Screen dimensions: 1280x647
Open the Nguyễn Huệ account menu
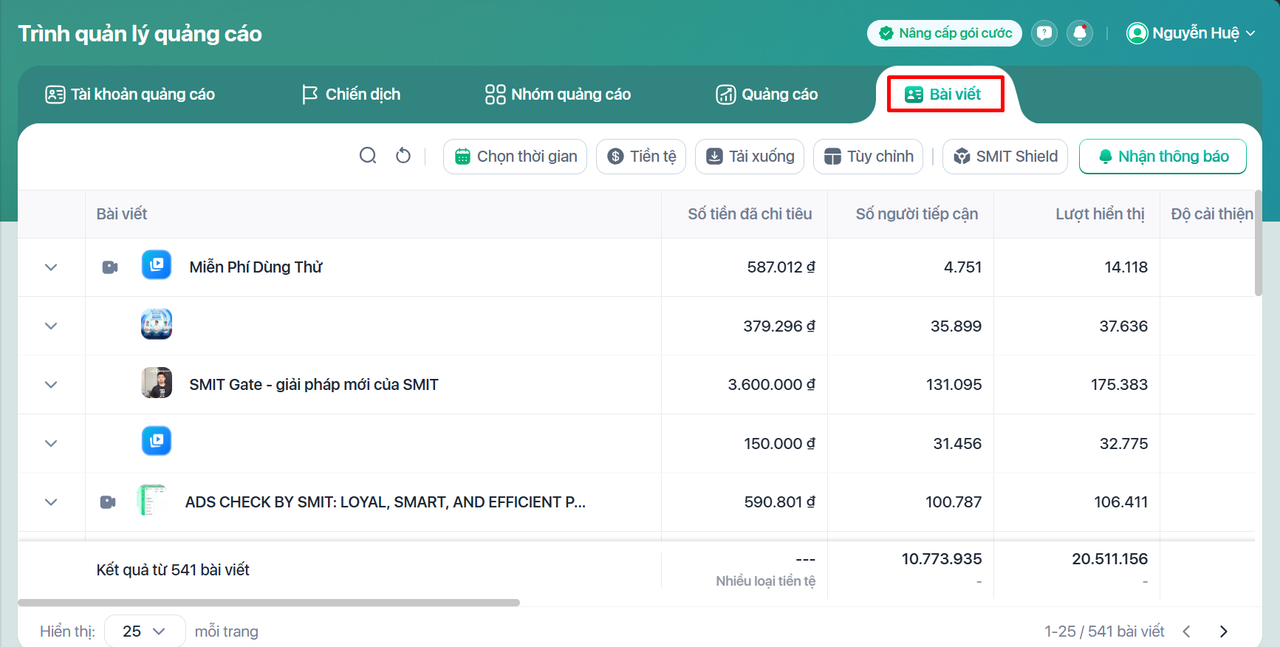pyautogui.click(x=1190, y=33)
